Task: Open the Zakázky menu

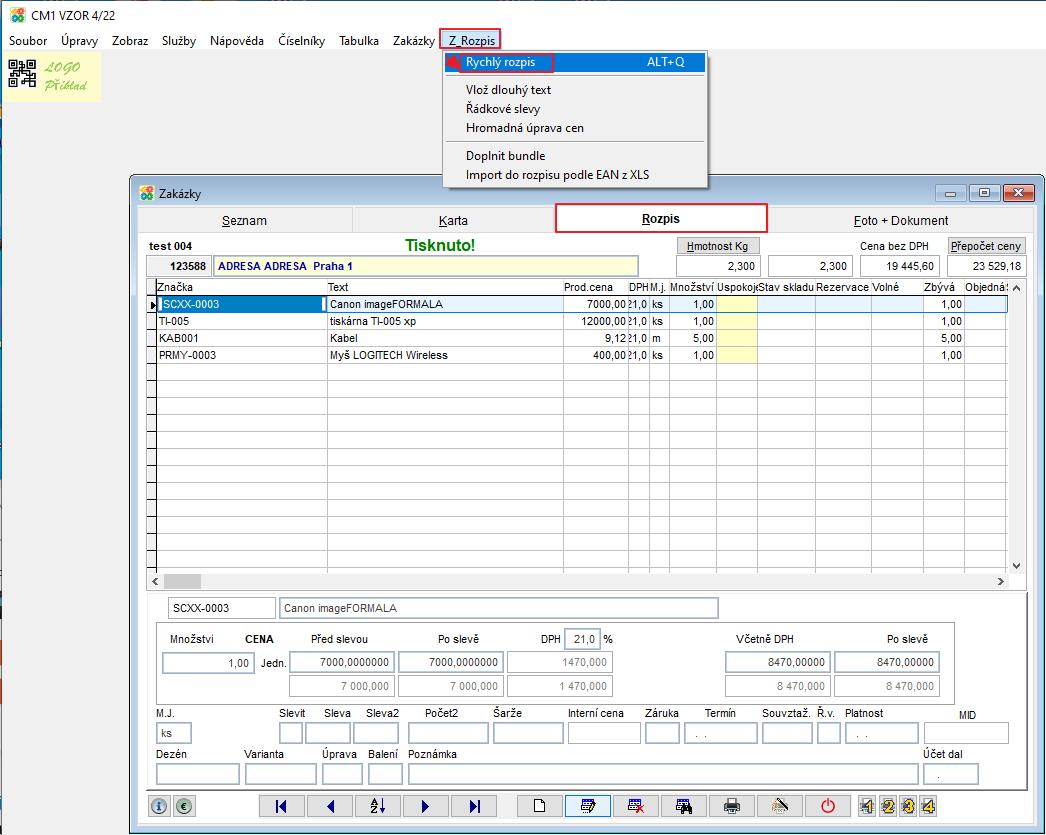Action: click(414, 41)
